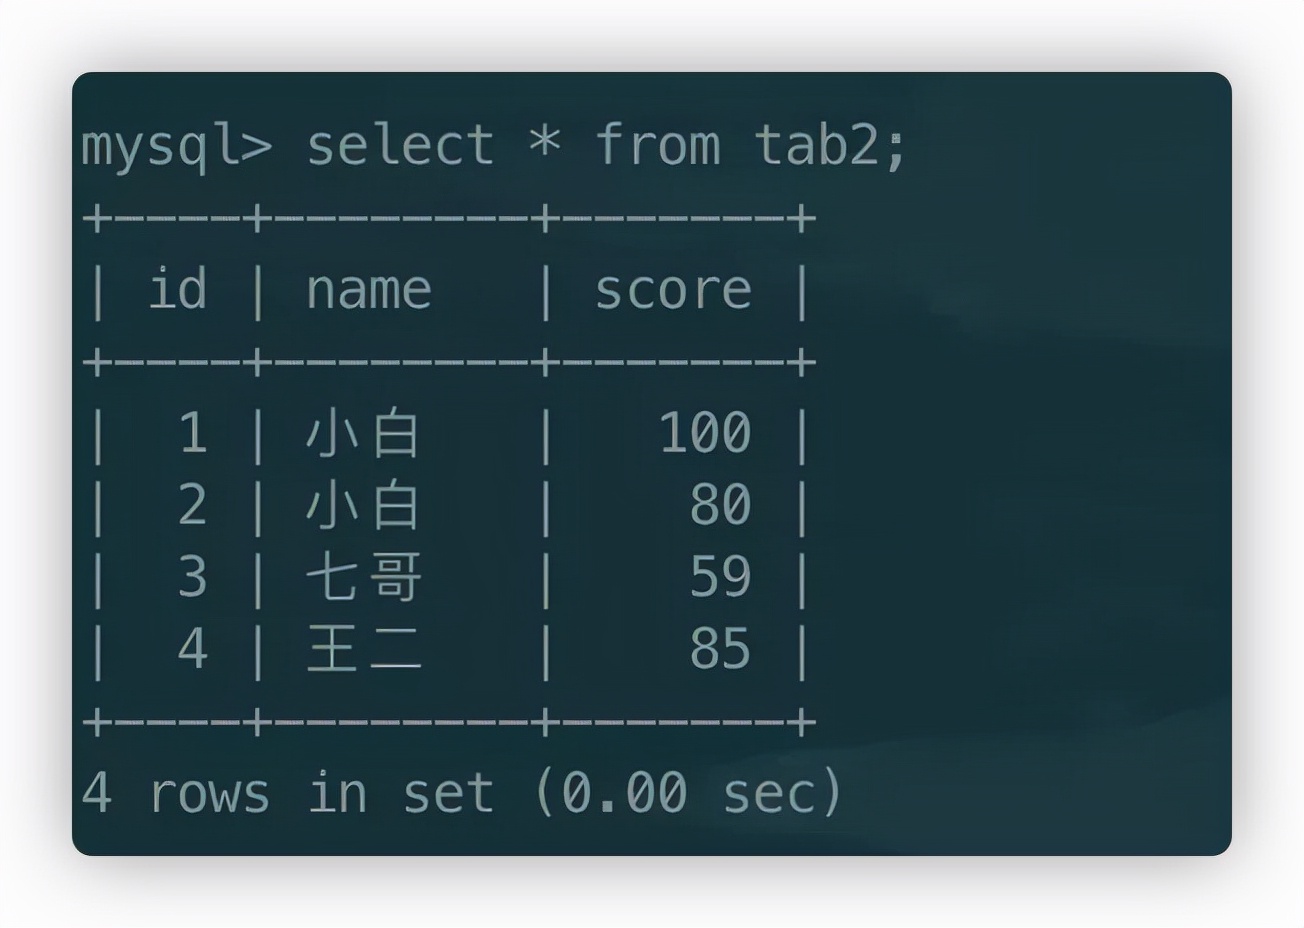The image size is (1304, 928).
Task: Click the score value 85
Action: pyautogui.click(x=720, y=649)
